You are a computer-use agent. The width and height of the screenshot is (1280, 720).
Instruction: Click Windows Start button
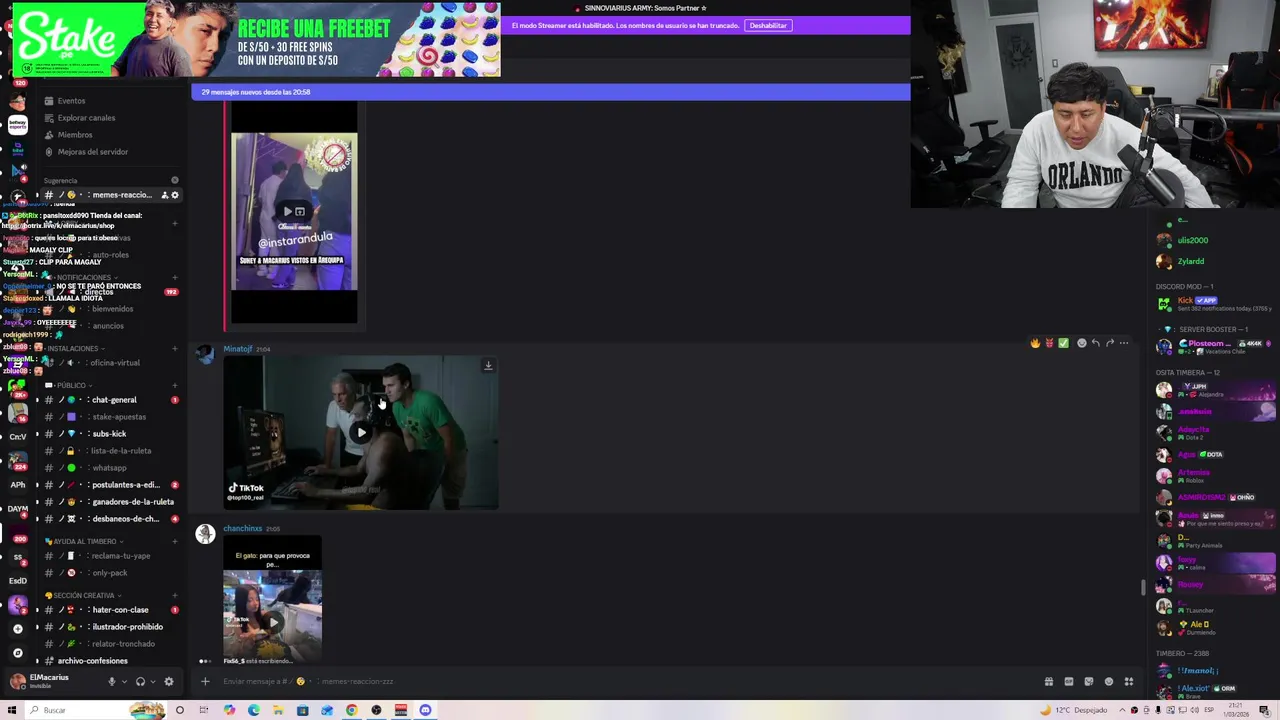pos(13,710)
